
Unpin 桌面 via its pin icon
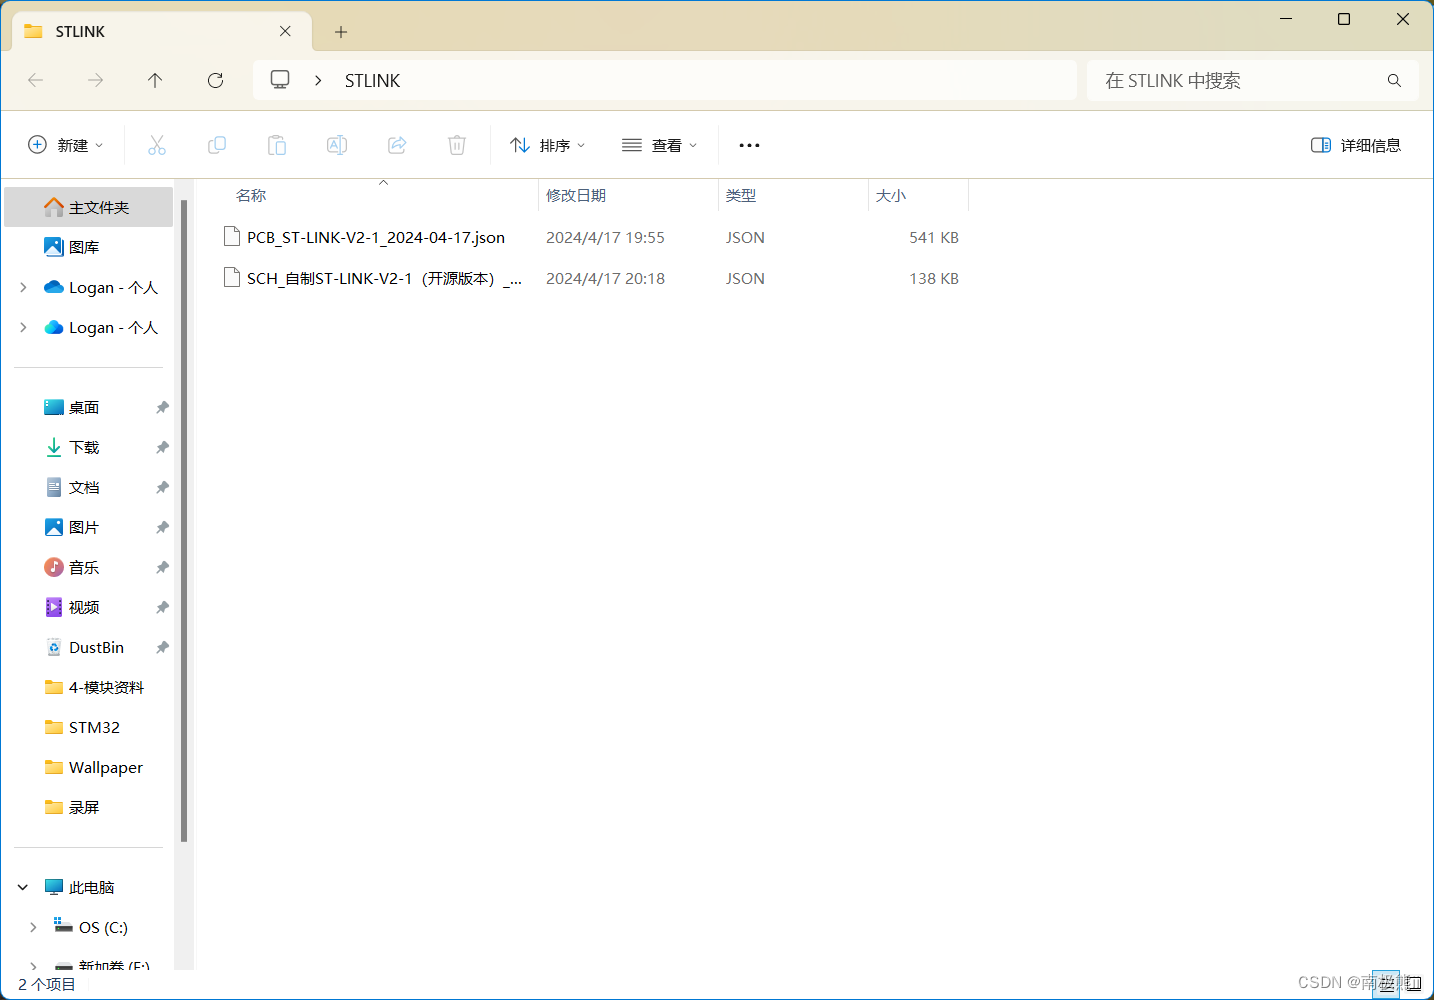coord(162,407)
